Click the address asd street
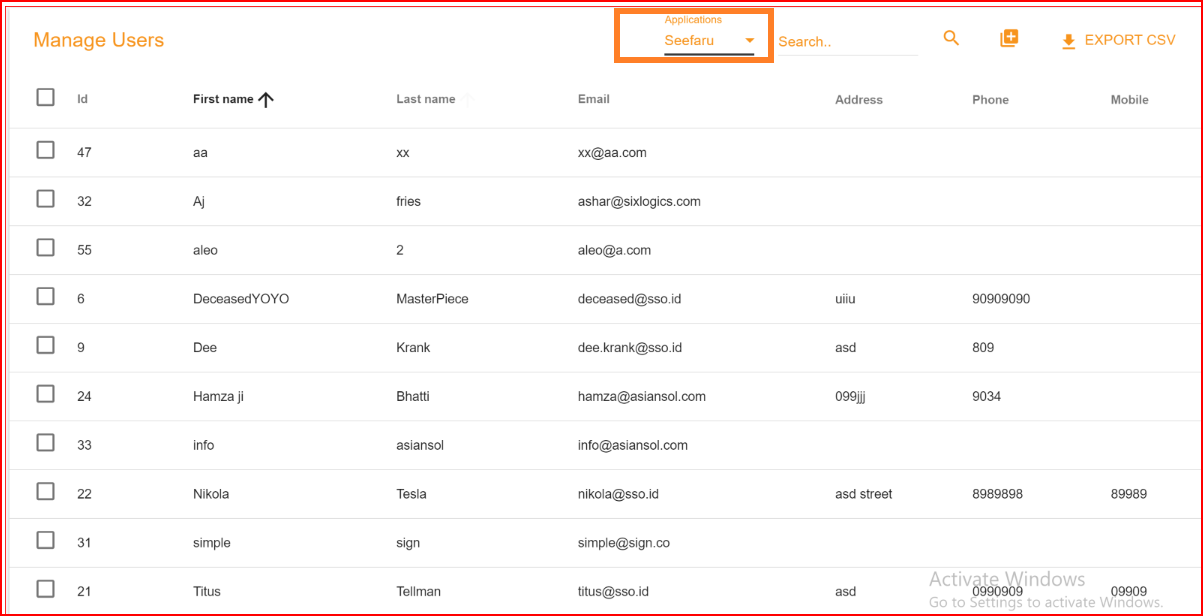The height and width of the screenshot is (616, 1203). tap(864, 494)
